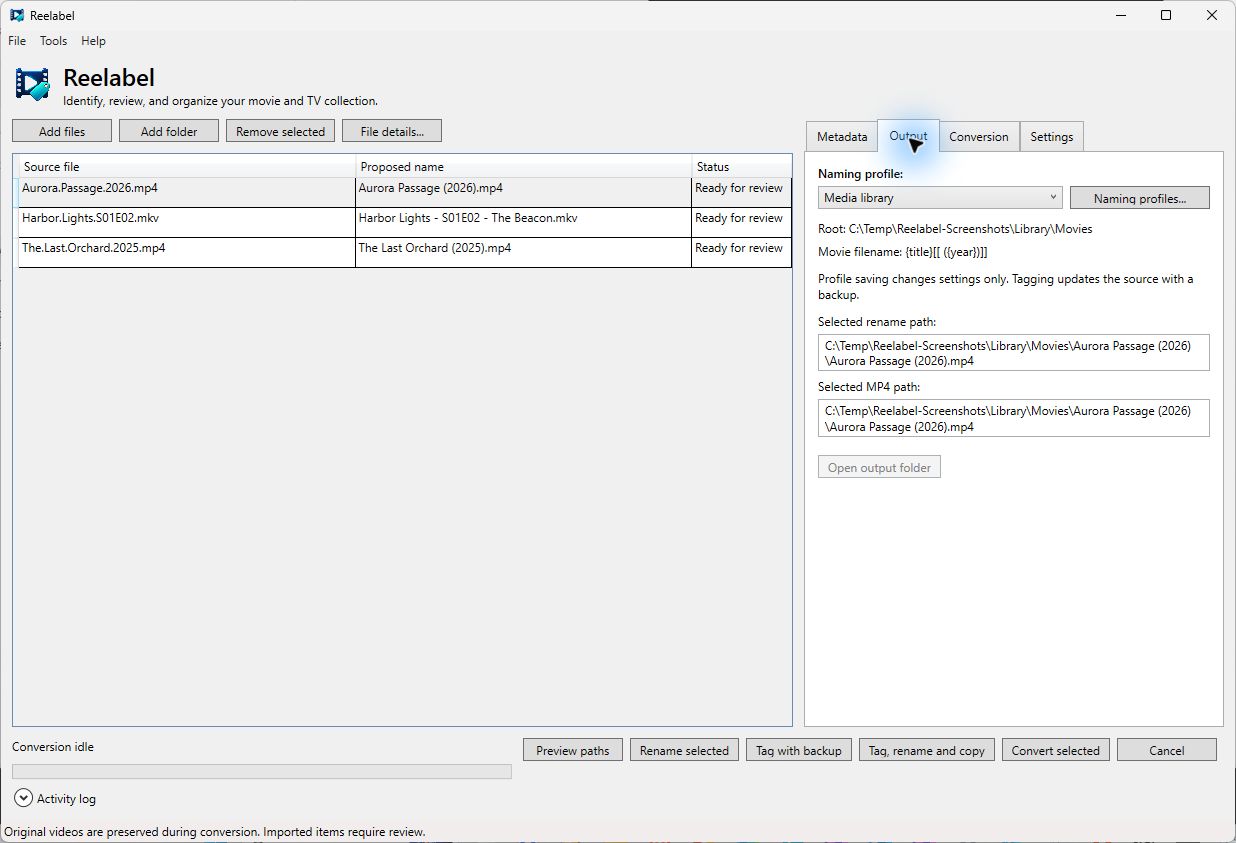The image size is (1236, 843).
Task: Click the Cancel button
Action: pyautogui.click(x=1167, y=750)
